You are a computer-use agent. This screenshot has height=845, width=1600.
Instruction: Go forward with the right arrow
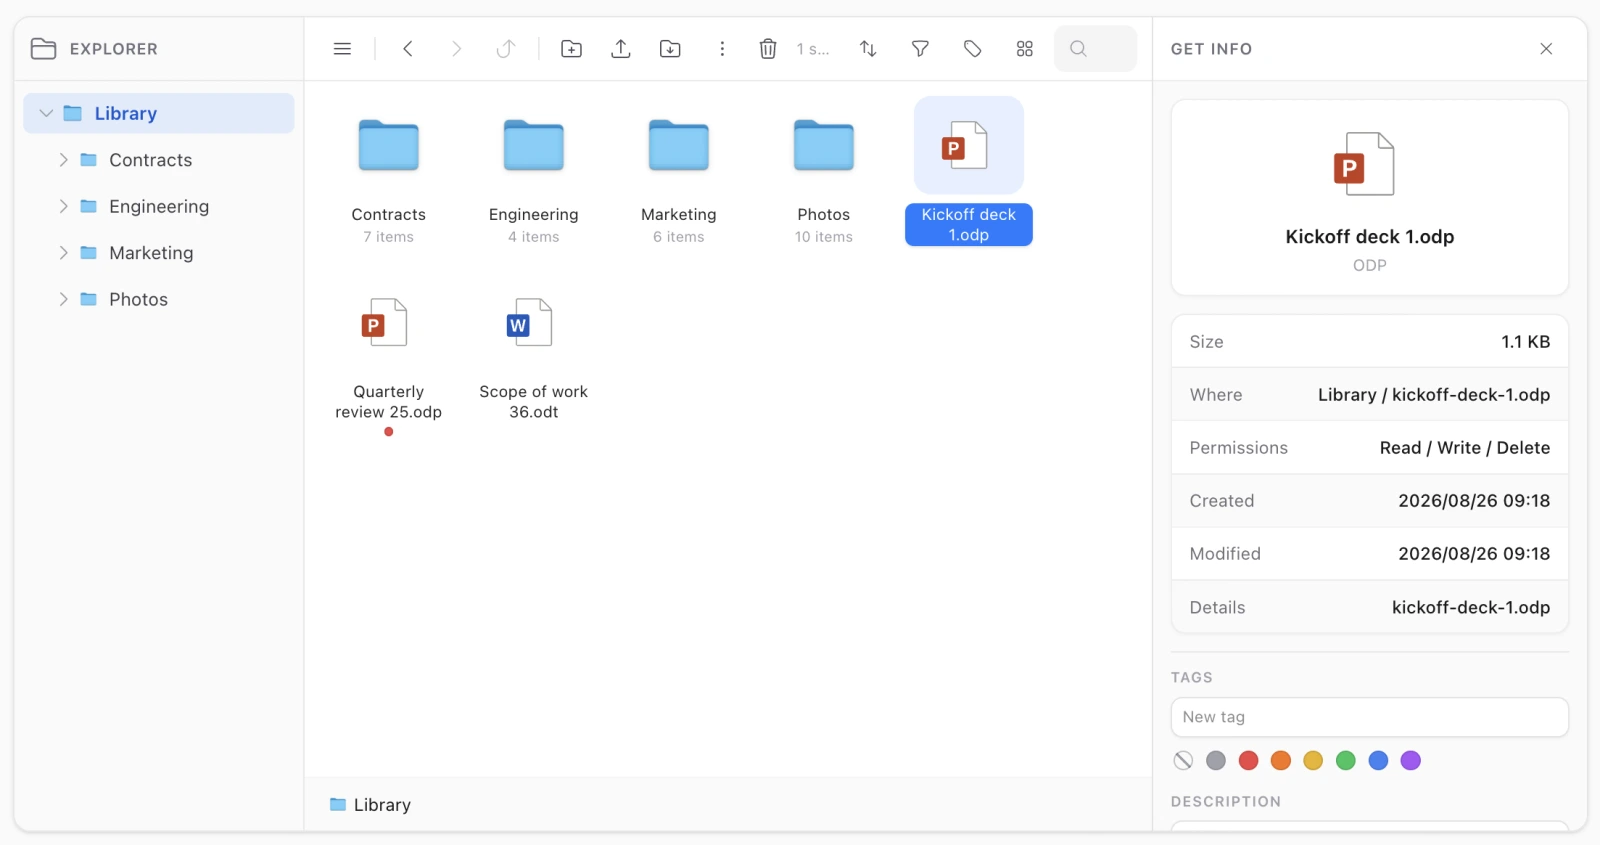[x=456, y=49]
